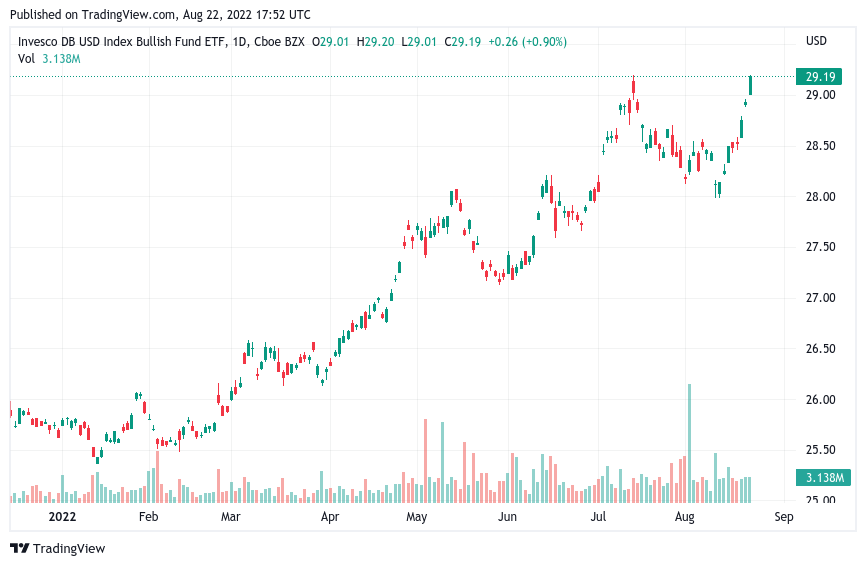Click the O29.01 open value
The image size is (866, 566).
pos(331,42)
